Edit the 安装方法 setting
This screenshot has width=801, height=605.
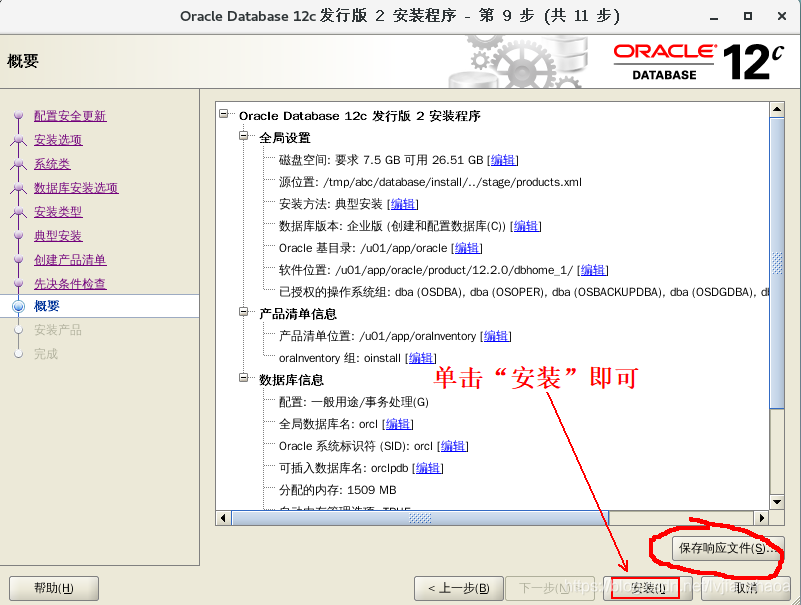click(x=403, y=204)
